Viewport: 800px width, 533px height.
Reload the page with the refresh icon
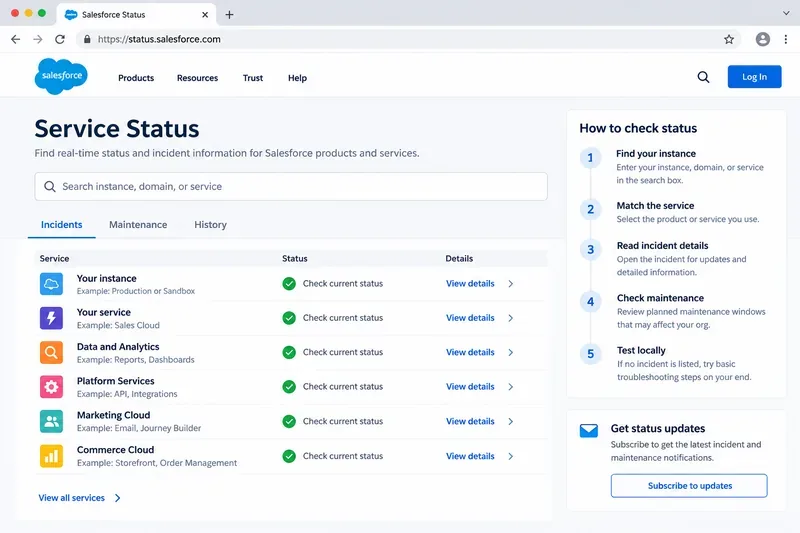pyautogui.click(x=60, y=39)
